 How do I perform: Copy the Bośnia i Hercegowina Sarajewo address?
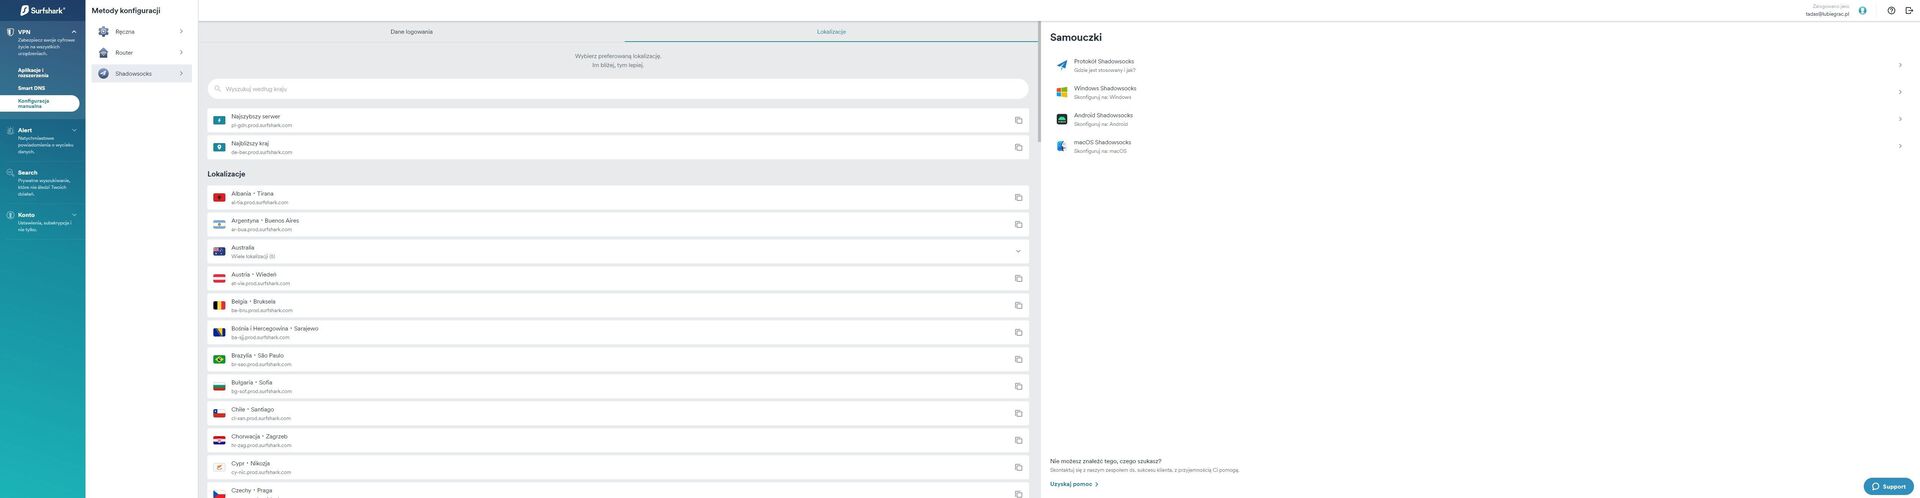click(1018, 332)
